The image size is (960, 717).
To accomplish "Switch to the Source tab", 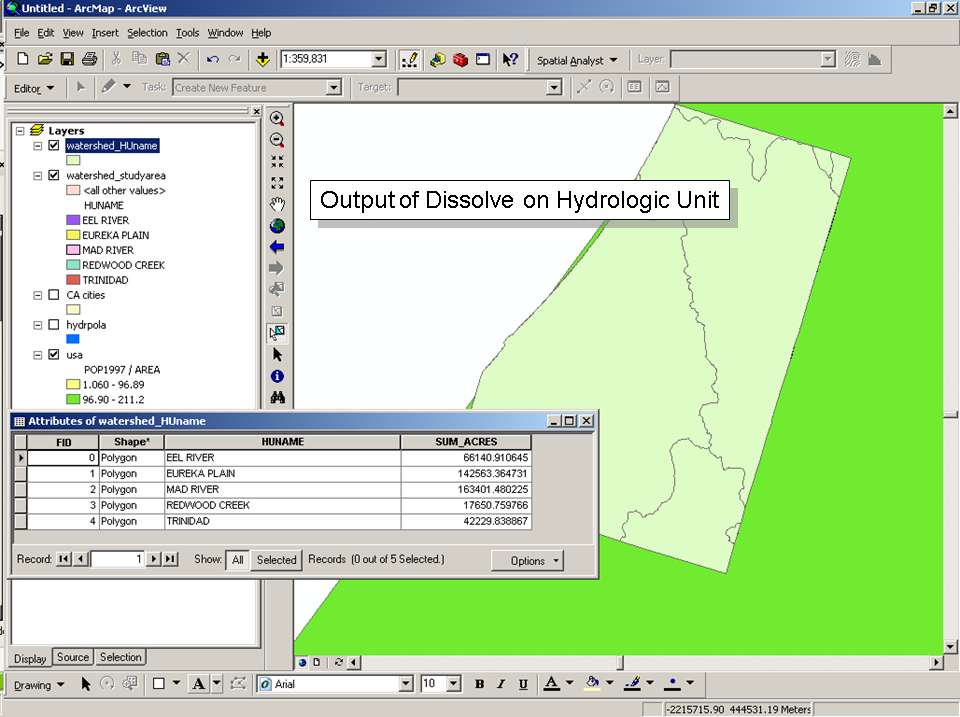I will coord(72,657).
